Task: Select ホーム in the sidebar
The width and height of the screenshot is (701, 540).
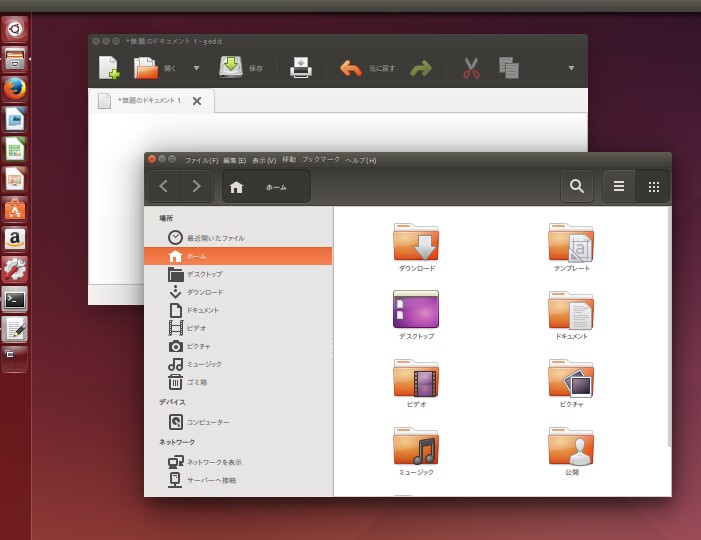Action: tap(238, 256)
